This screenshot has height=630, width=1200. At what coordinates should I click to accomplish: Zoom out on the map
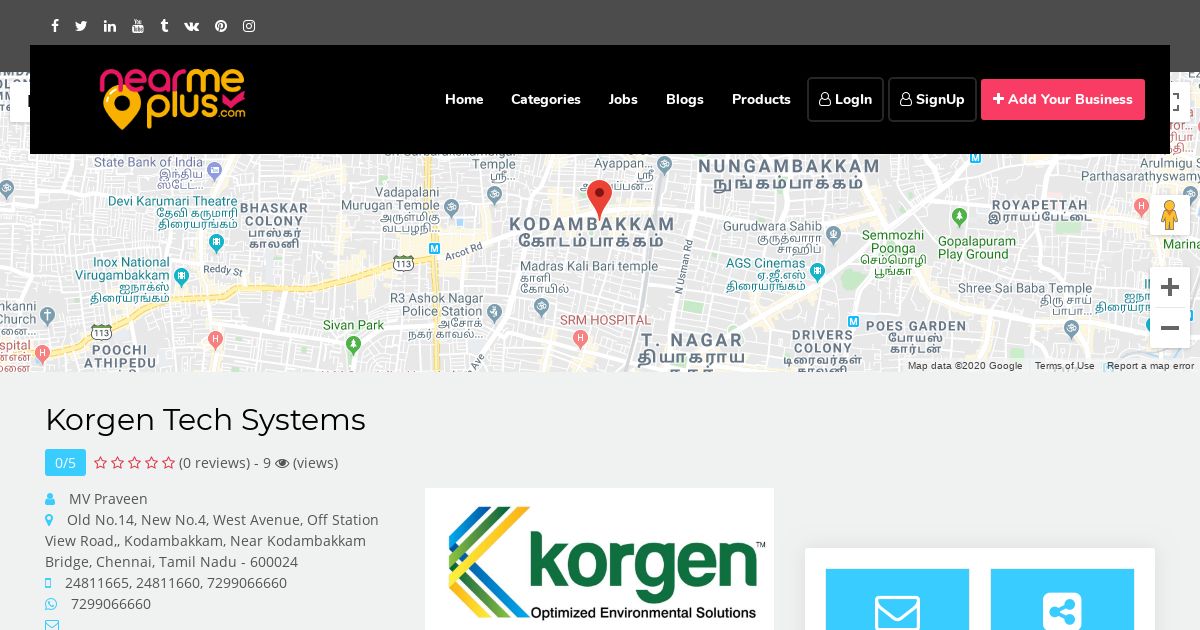1170,328
